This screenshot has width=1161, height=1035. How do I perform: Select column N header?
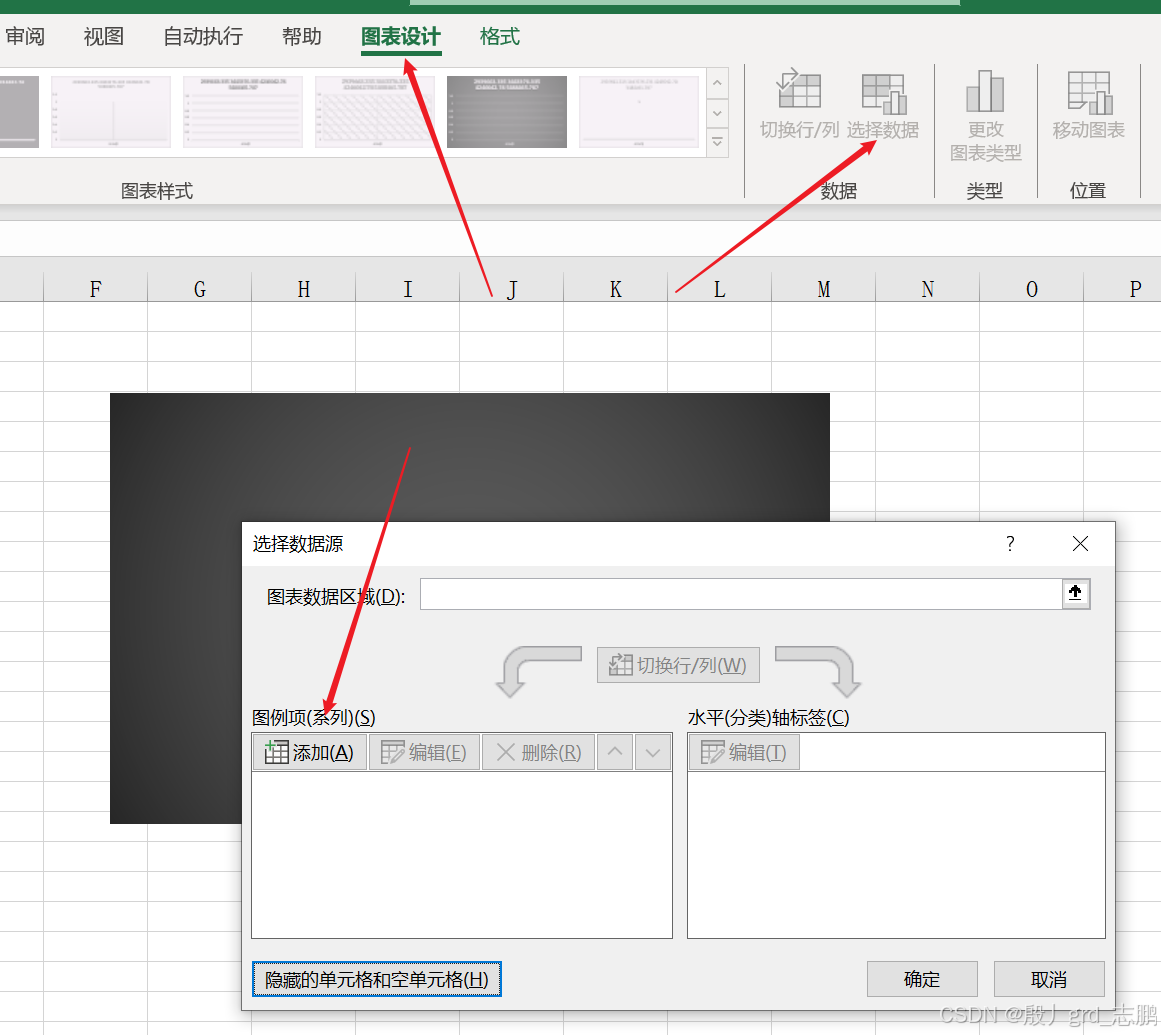[928, 288]
